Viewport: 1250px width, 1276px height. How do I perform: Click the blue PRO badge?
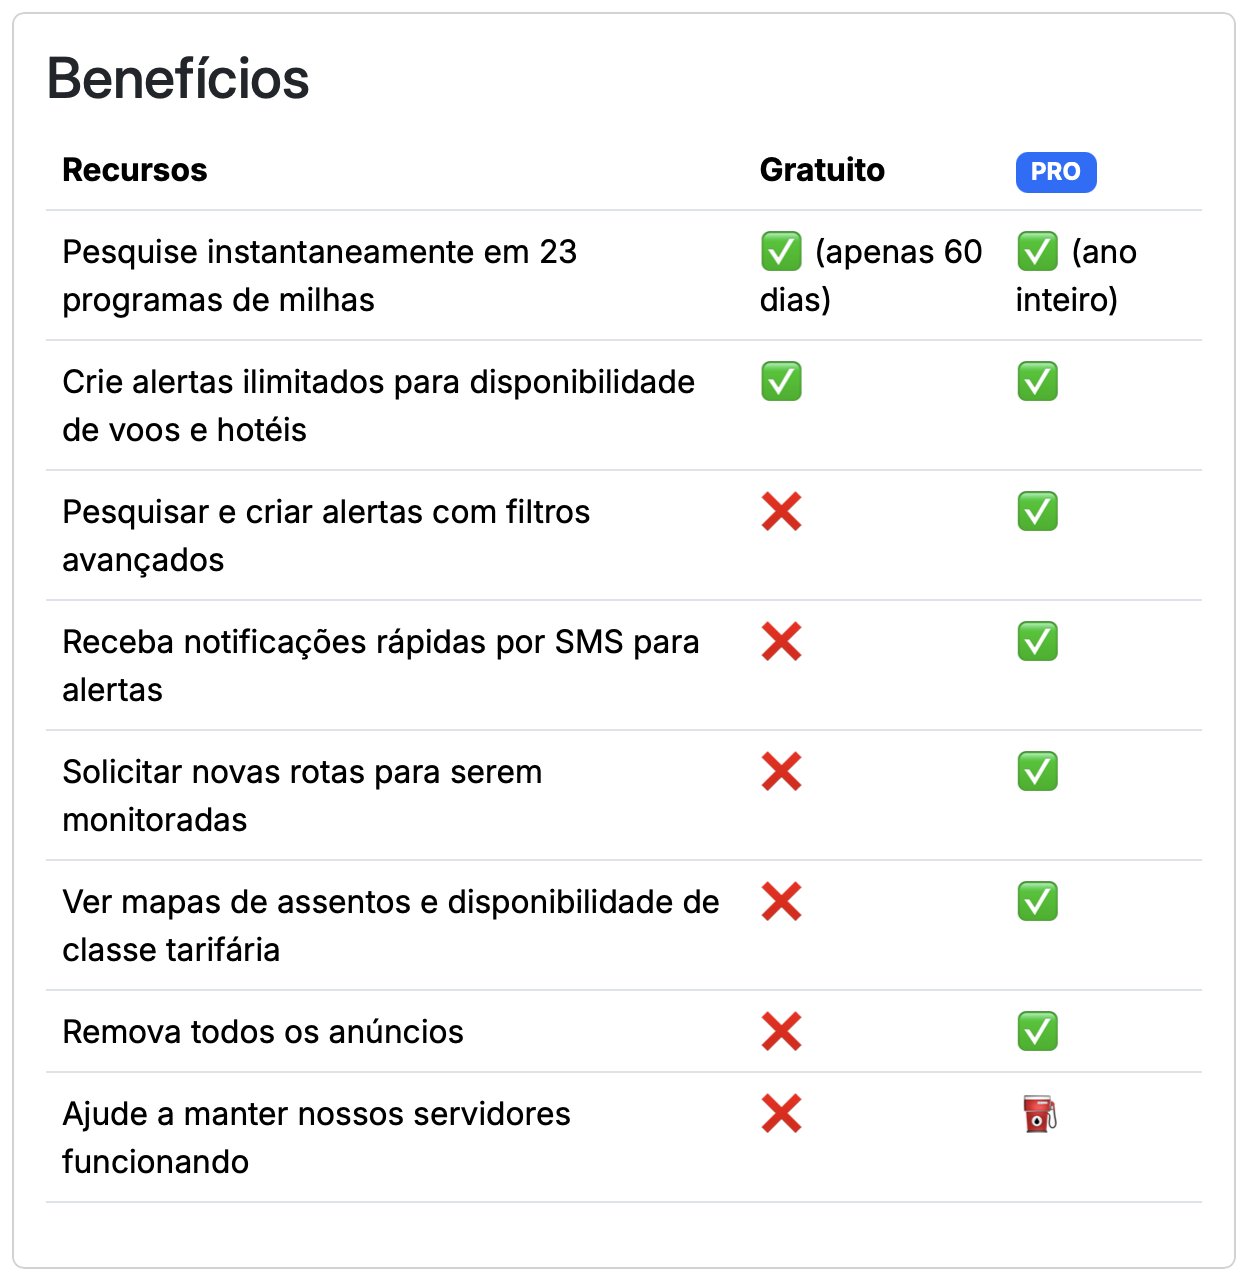[1055, 172]
